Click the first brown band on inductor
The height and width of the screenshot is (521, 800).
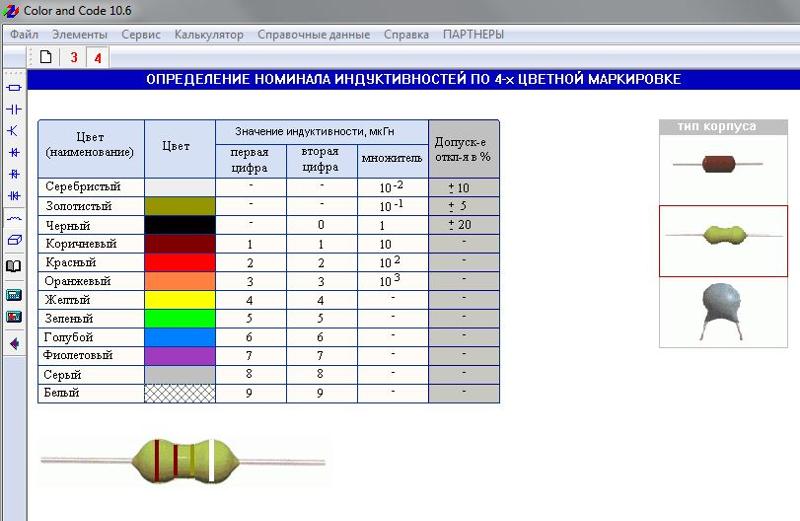click(x=157, y=460)
